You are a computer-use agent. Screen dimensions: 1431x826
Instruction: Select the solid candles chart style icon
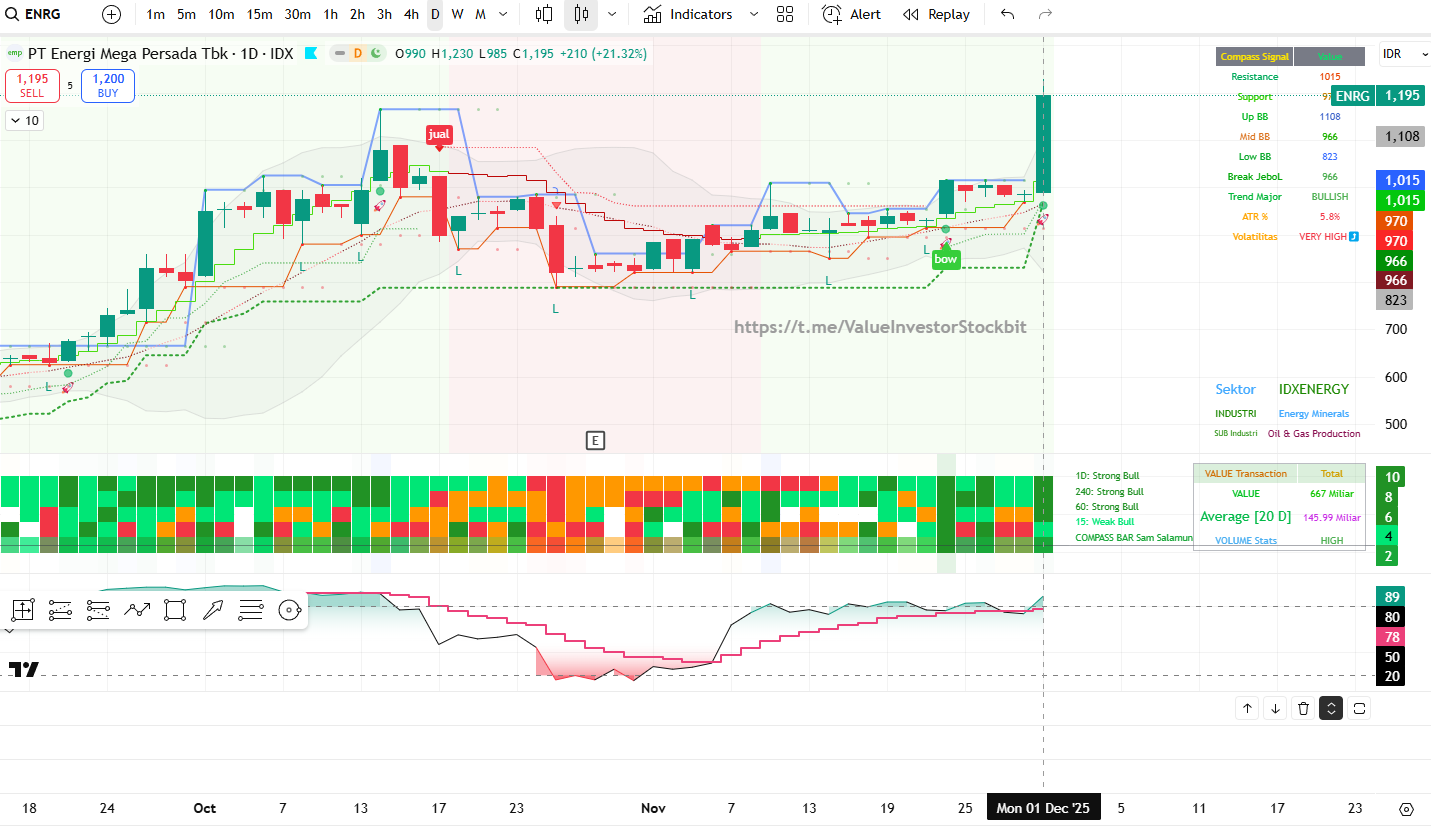581,14
